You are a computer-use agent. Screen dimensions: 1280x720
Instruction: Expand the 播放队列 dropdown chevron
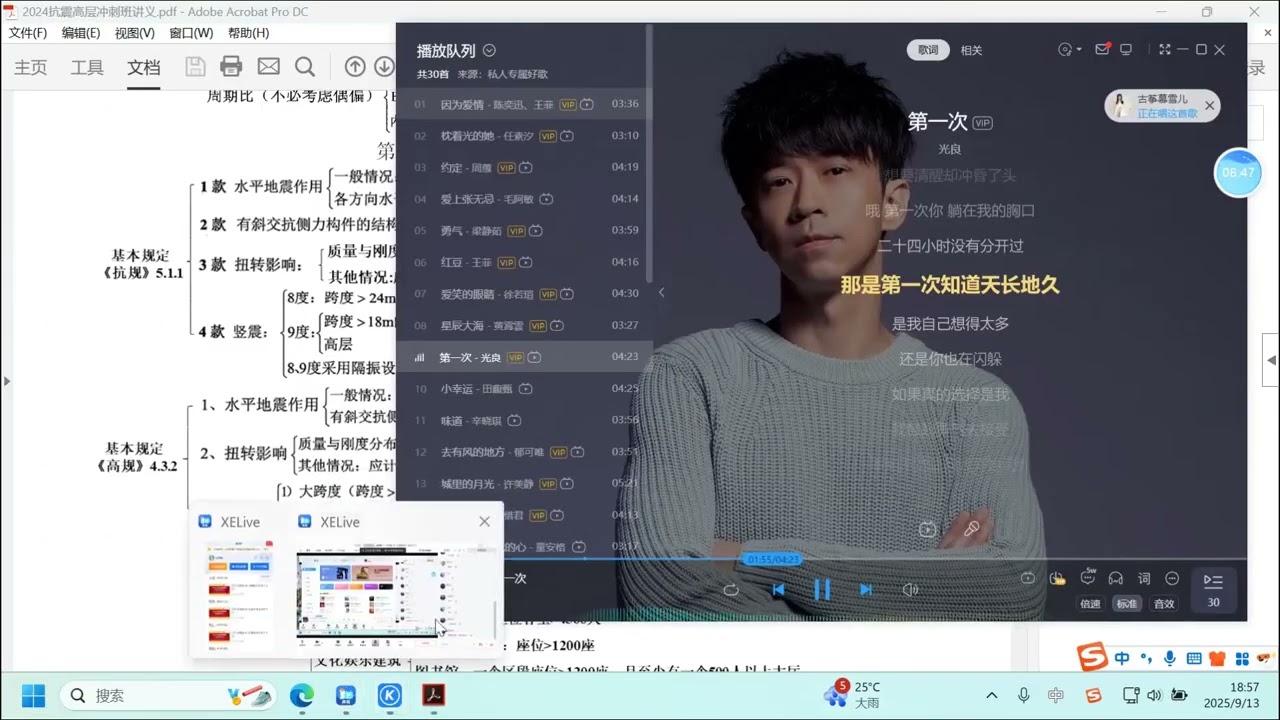pos(489,50)
